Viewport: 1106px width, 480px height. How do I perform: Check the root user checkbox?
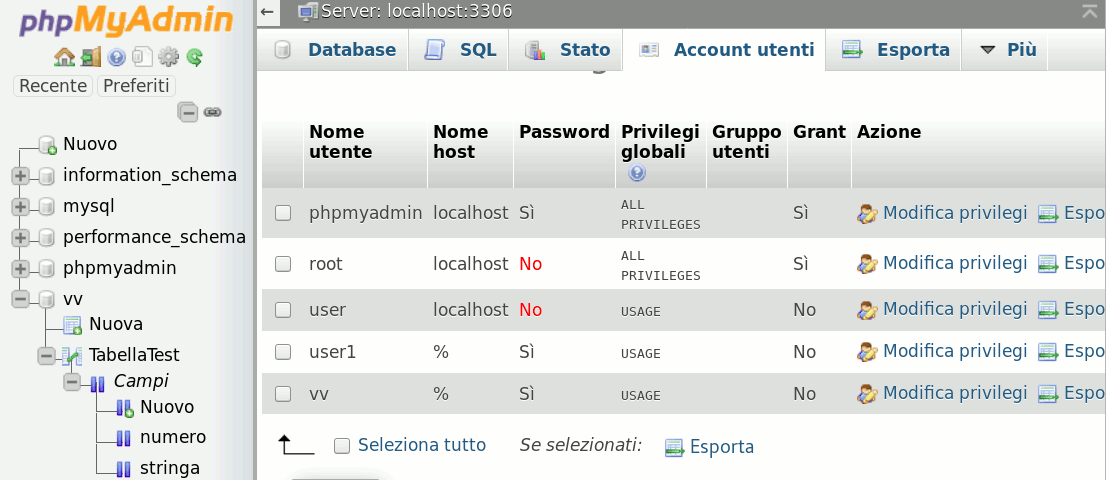(x=283, y=264)
